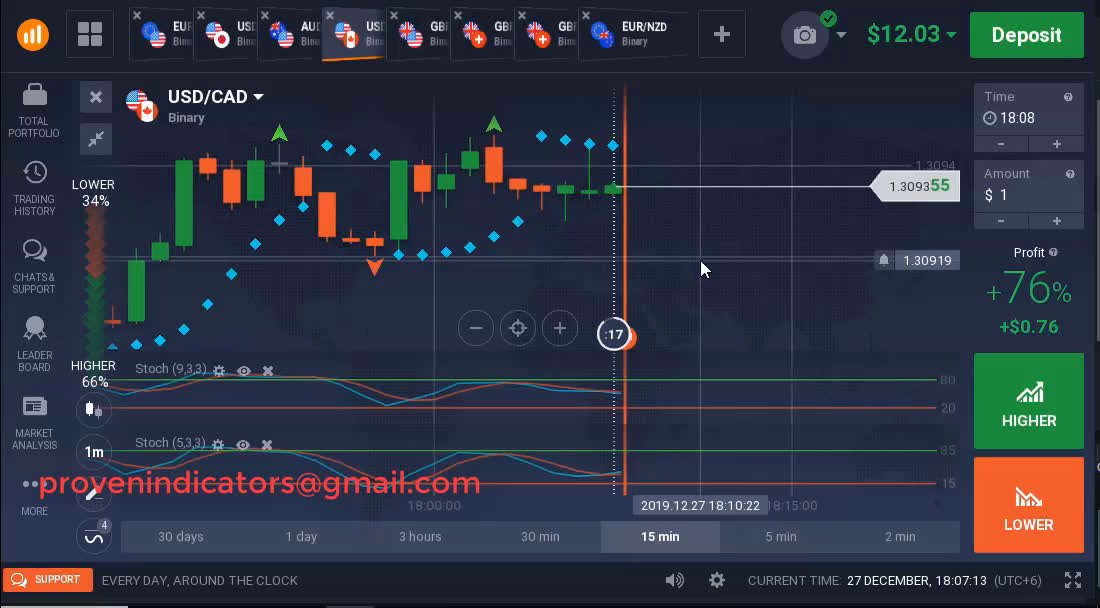
Task: Select the 30 min time range
Action: (x=540, y=537)
